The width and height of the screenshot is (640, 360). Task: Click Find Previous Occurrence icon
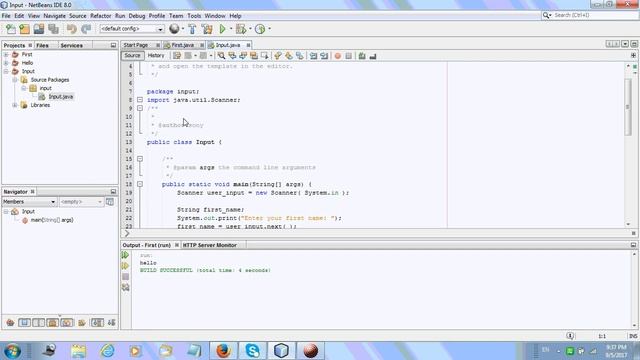232,56
